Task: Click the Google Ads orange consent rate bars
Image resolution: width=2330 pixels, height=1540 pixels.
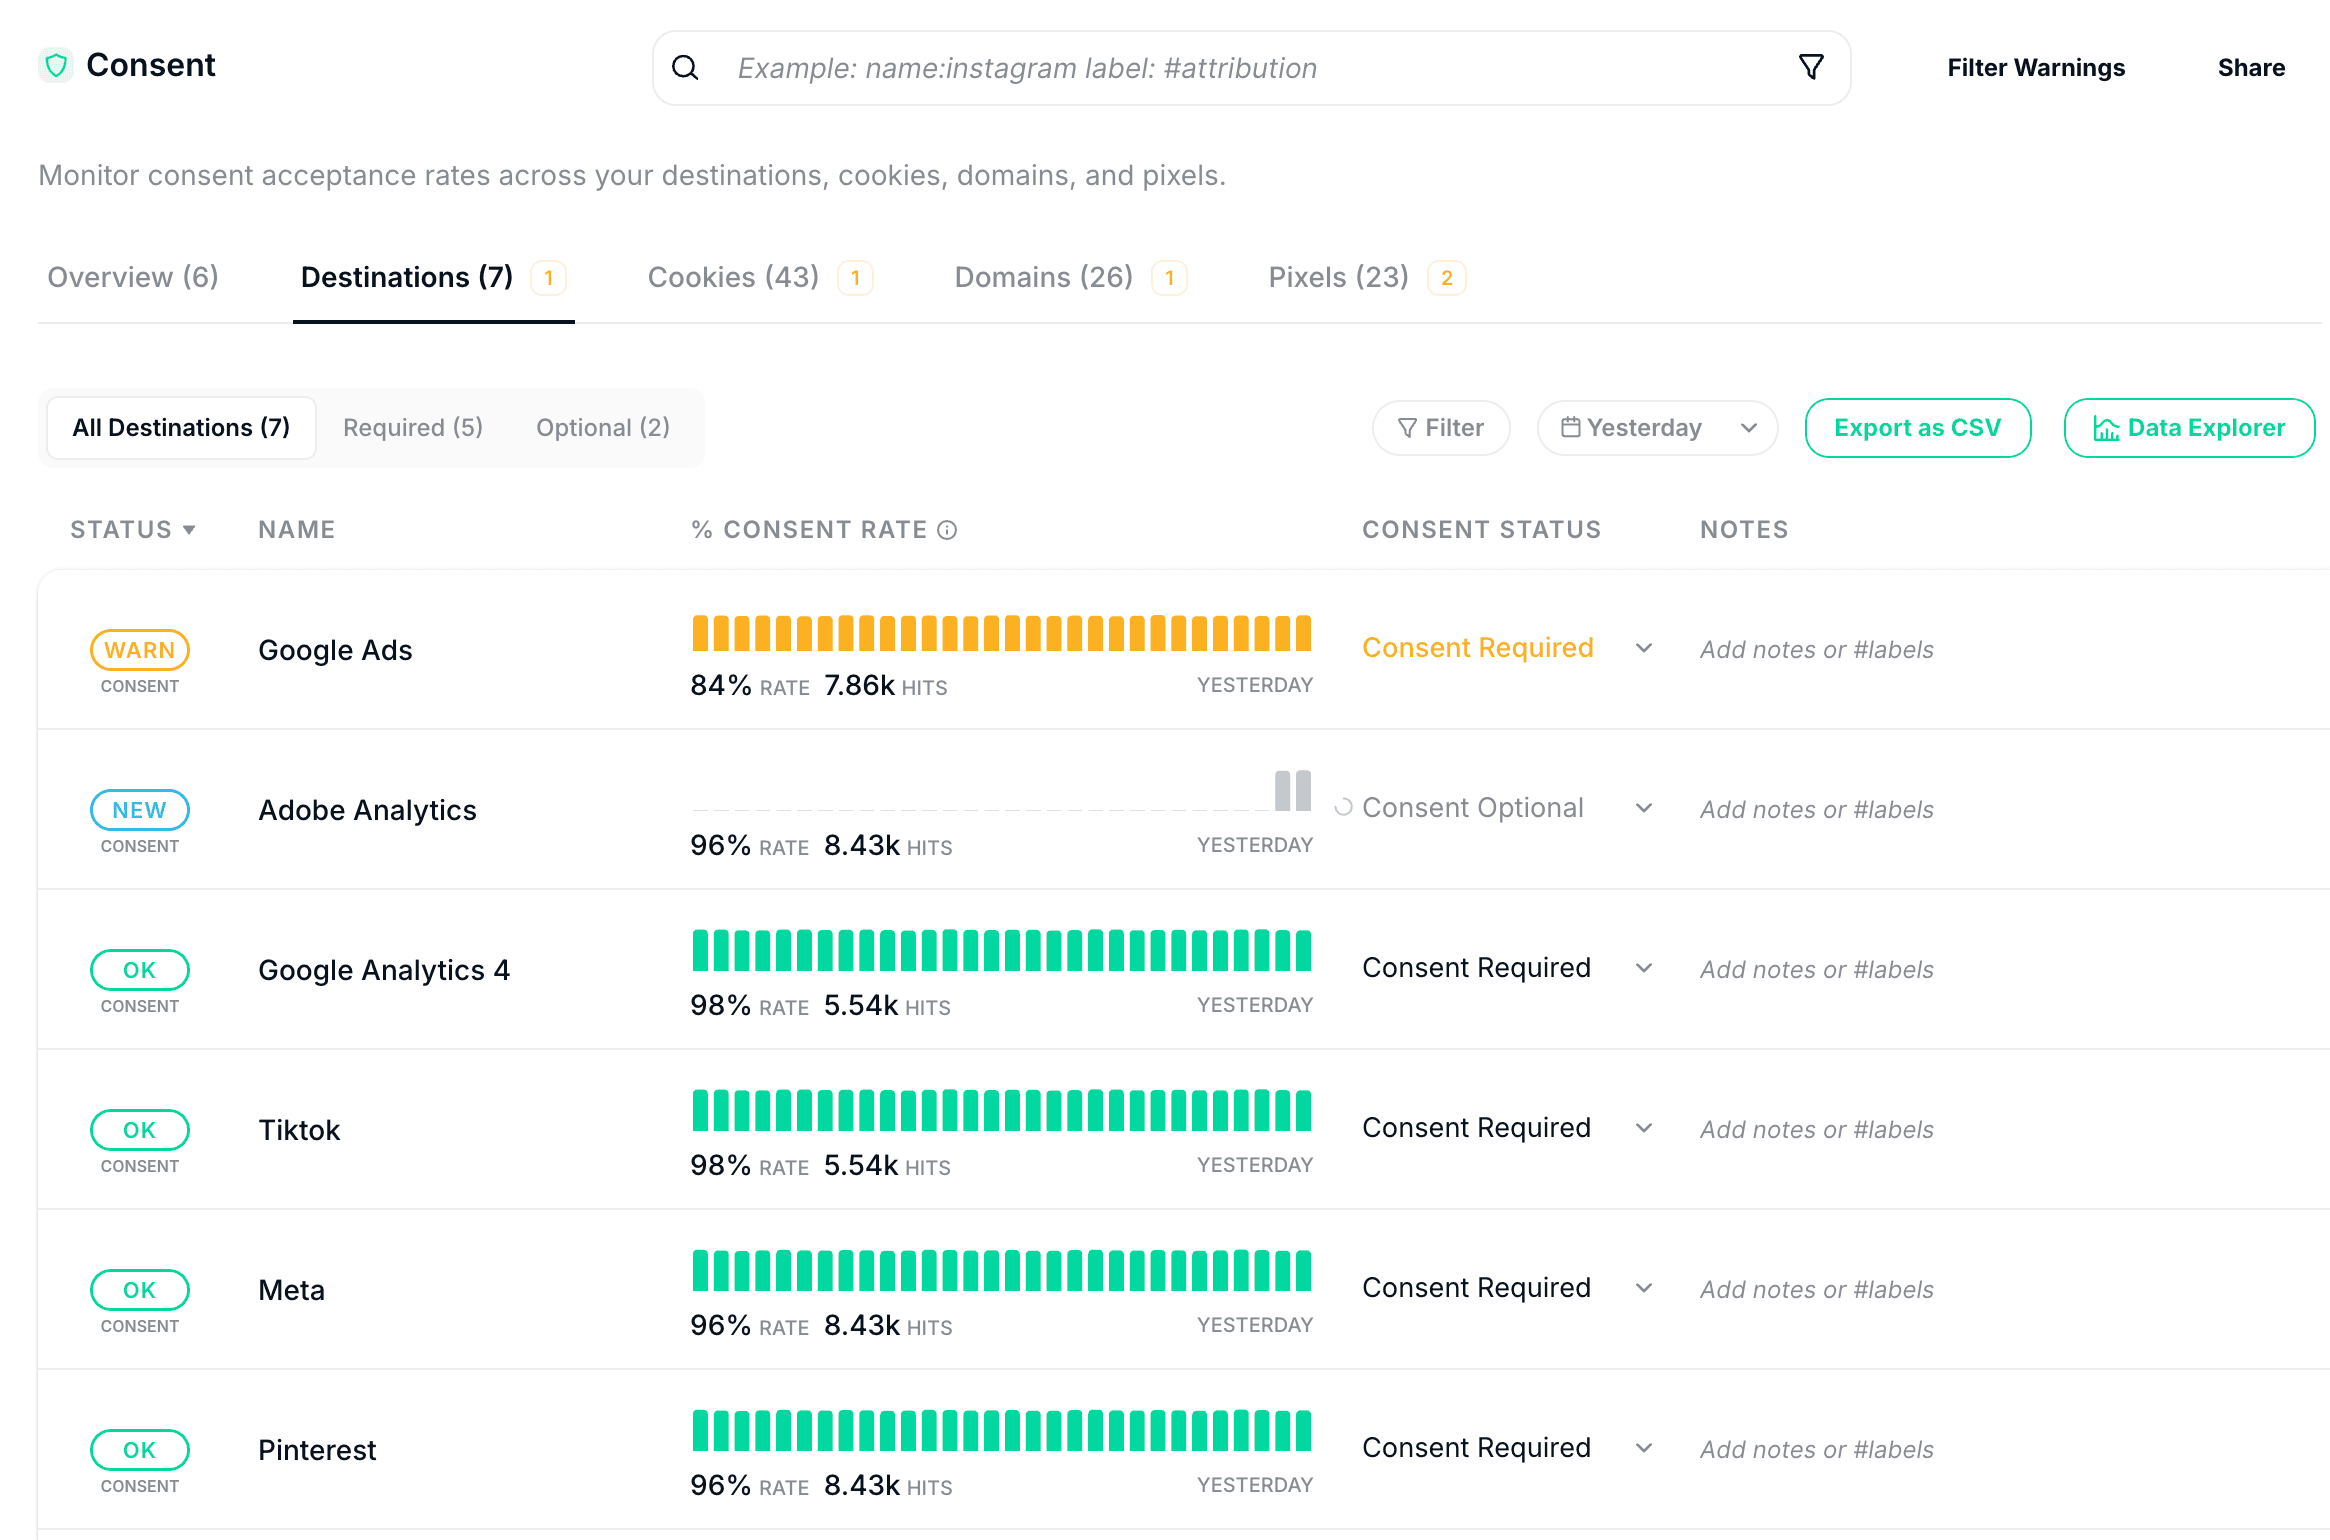Action: [x=1001, y=634]
